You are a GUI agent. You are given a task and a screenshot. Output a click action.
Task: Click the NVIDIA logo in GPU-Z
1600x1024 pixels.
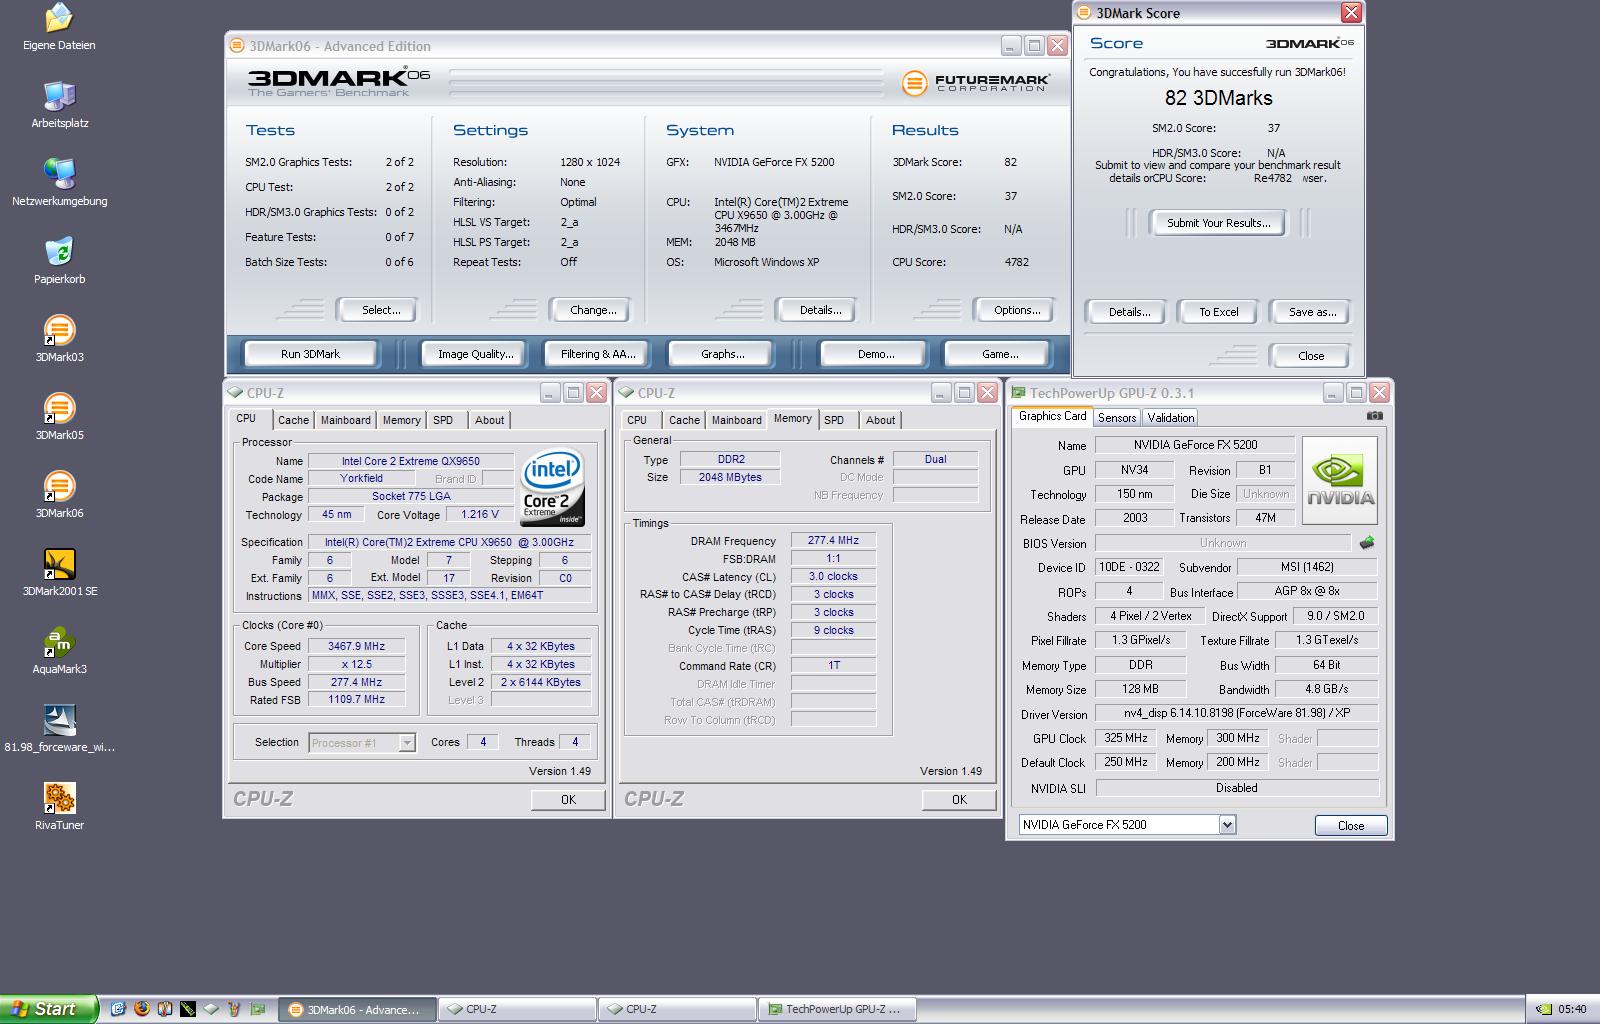point(1341,480)
